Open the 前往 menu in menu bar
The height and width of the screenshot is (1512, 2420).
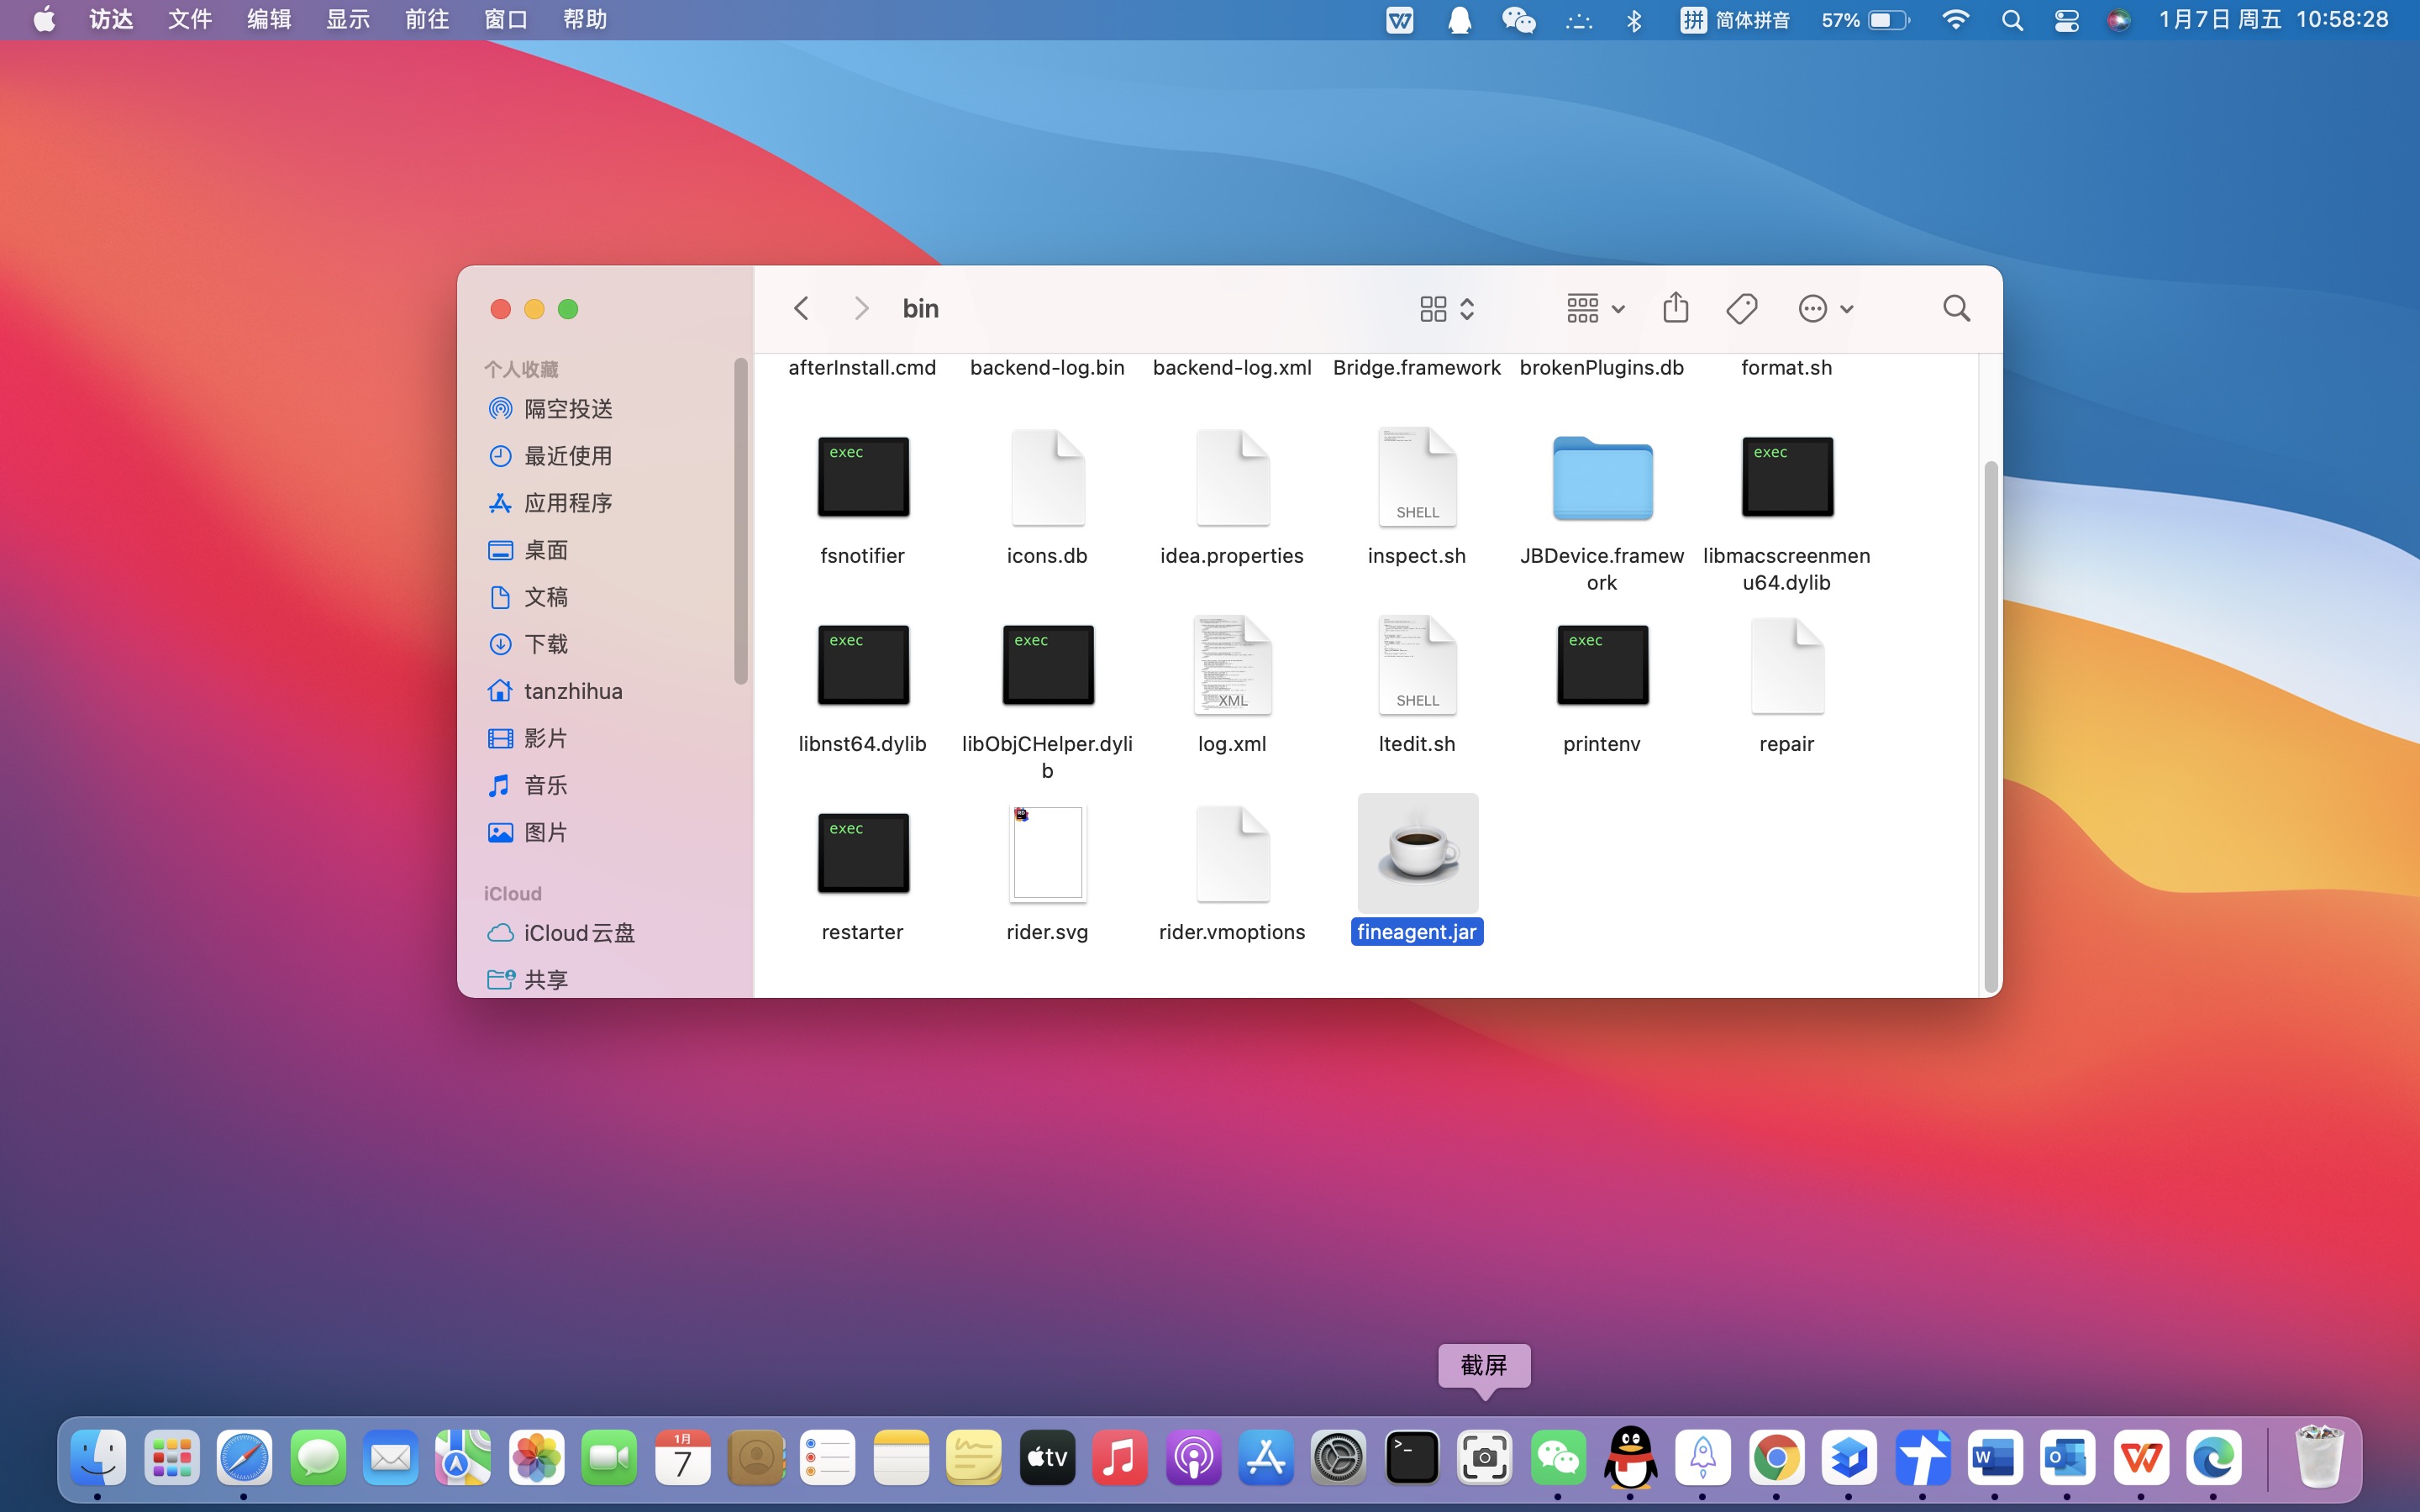427,20
